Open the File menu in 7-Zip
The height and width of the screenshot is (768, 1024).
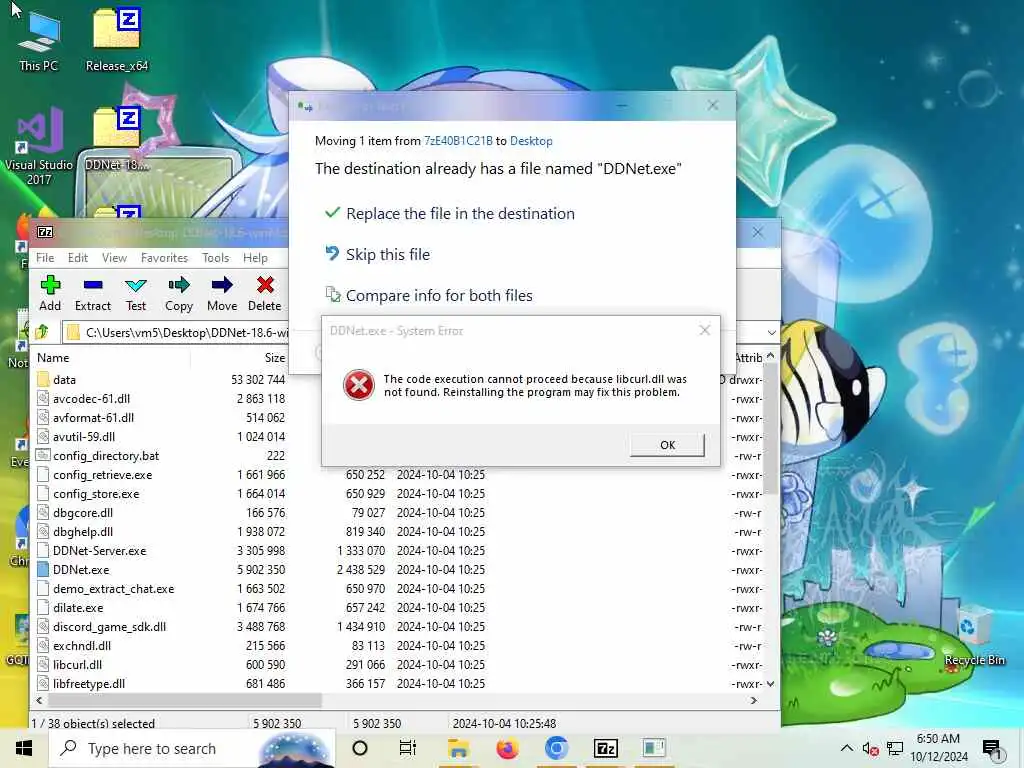coord(45,258)
